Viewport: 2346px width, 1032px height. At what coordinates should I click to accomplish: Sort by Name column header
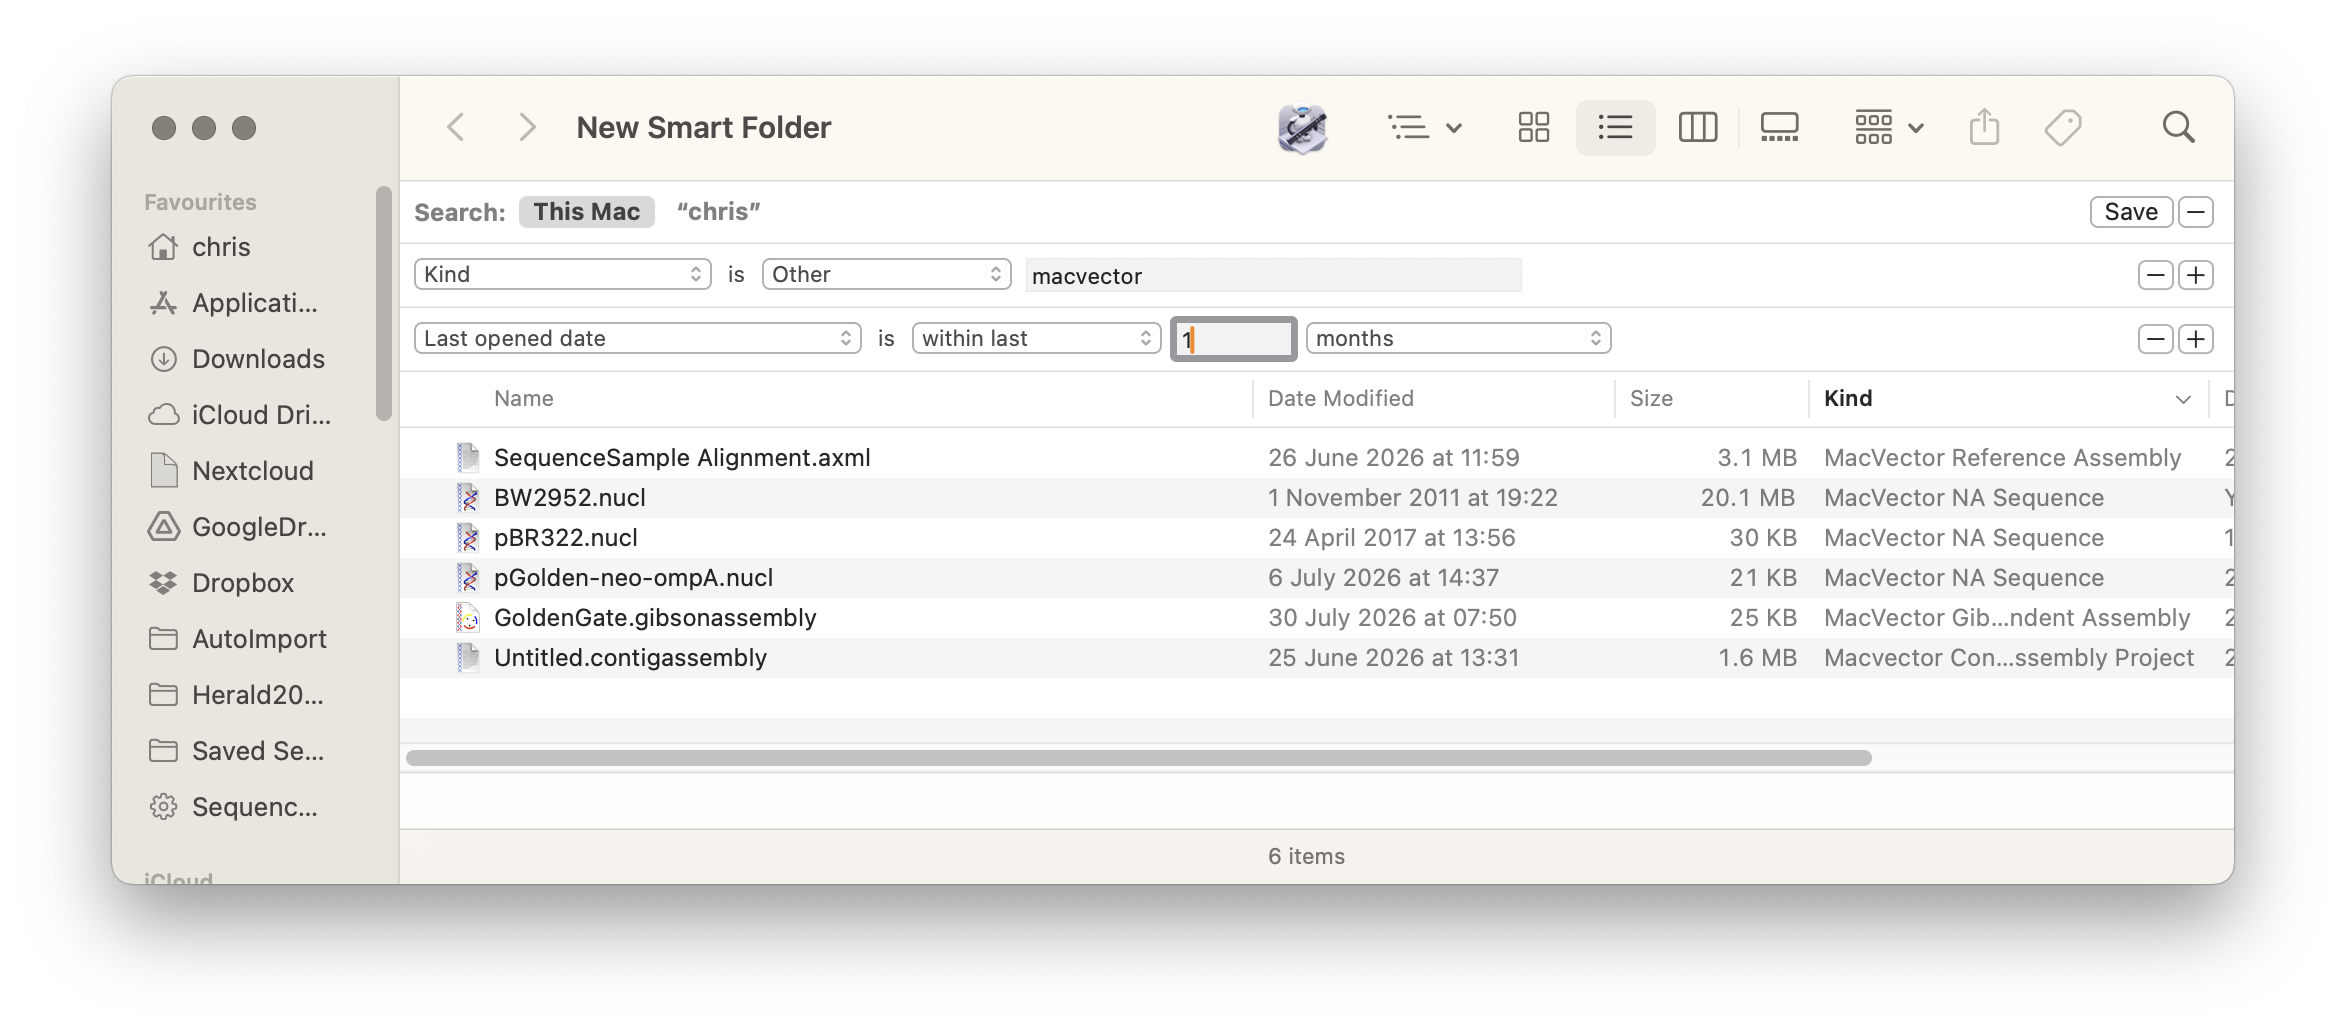pyautogui.click(x=524, y=398)
